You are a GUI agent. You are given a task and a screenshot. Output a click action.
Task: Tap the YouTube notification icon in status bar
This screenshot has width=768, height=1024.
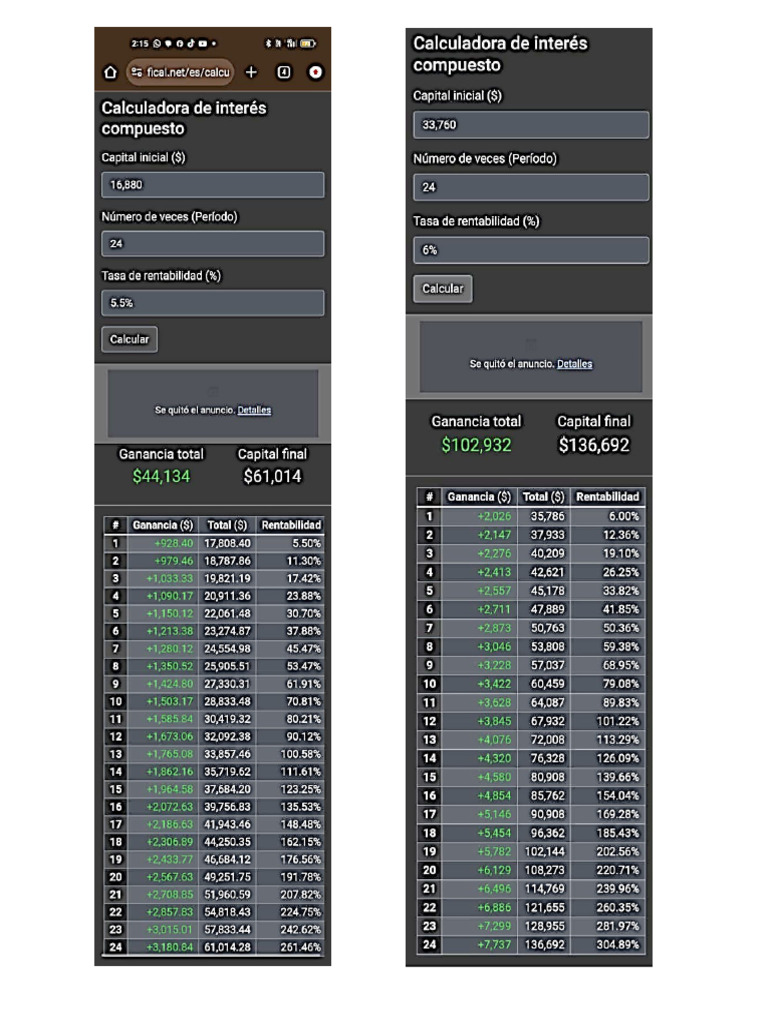click(203, 44)
